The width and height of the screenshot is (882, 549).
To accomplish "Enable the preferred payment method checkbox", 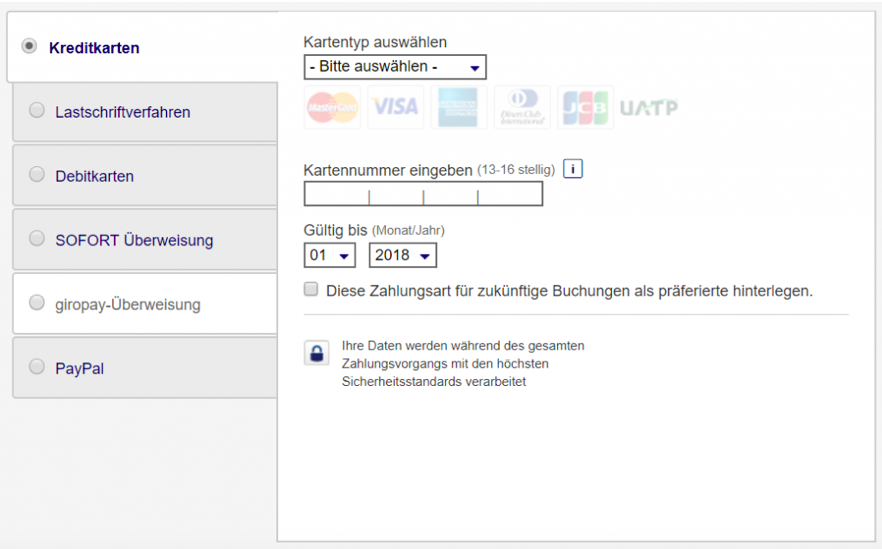I will pyautogui.click(x=311, y=290).
